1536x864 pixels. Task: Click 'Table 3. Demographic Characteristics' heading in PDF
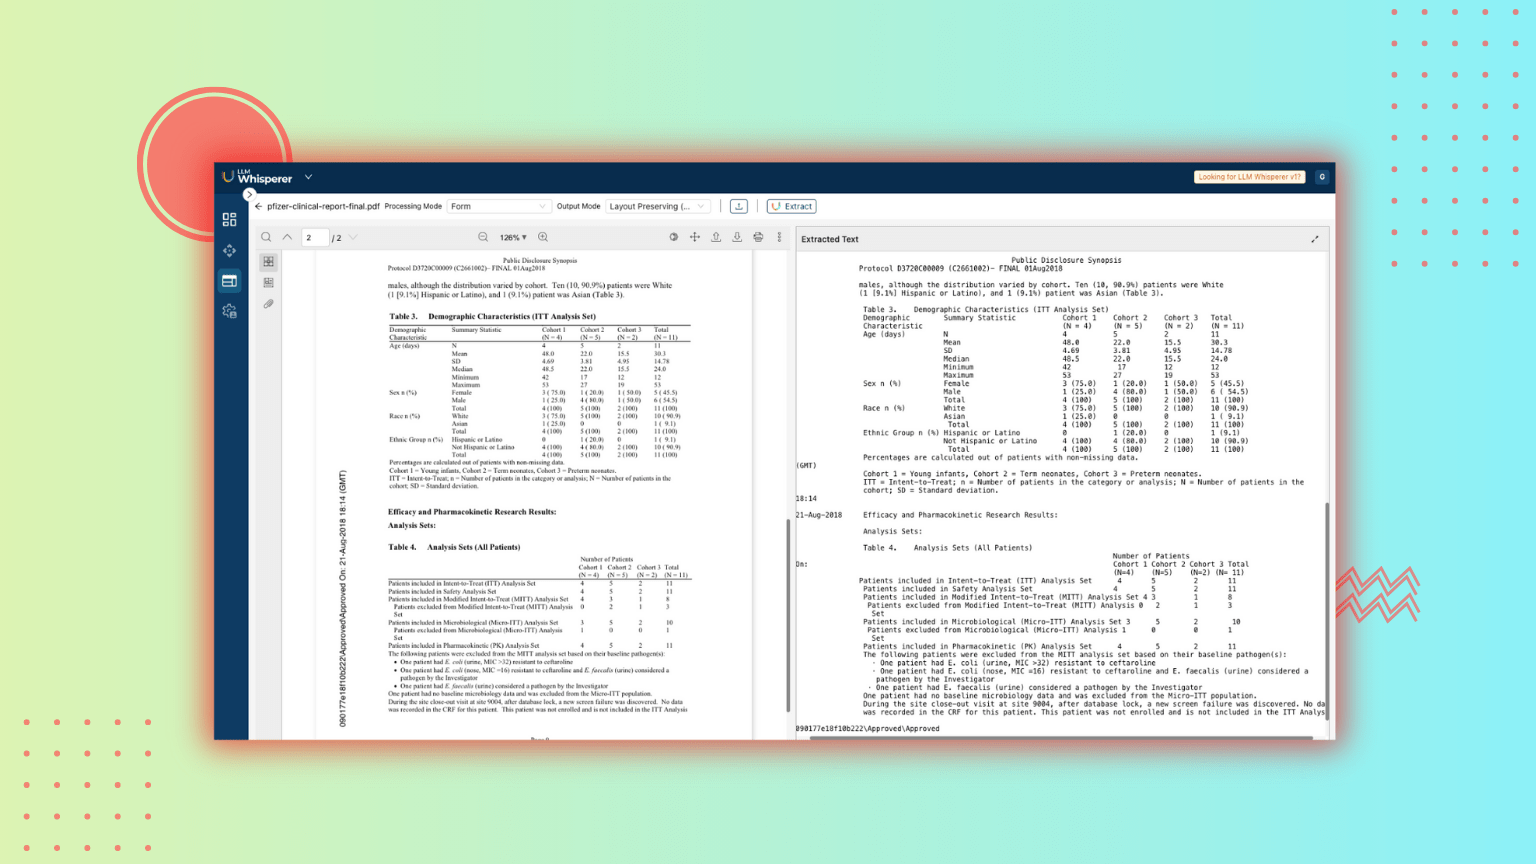(x=492, y=316)
